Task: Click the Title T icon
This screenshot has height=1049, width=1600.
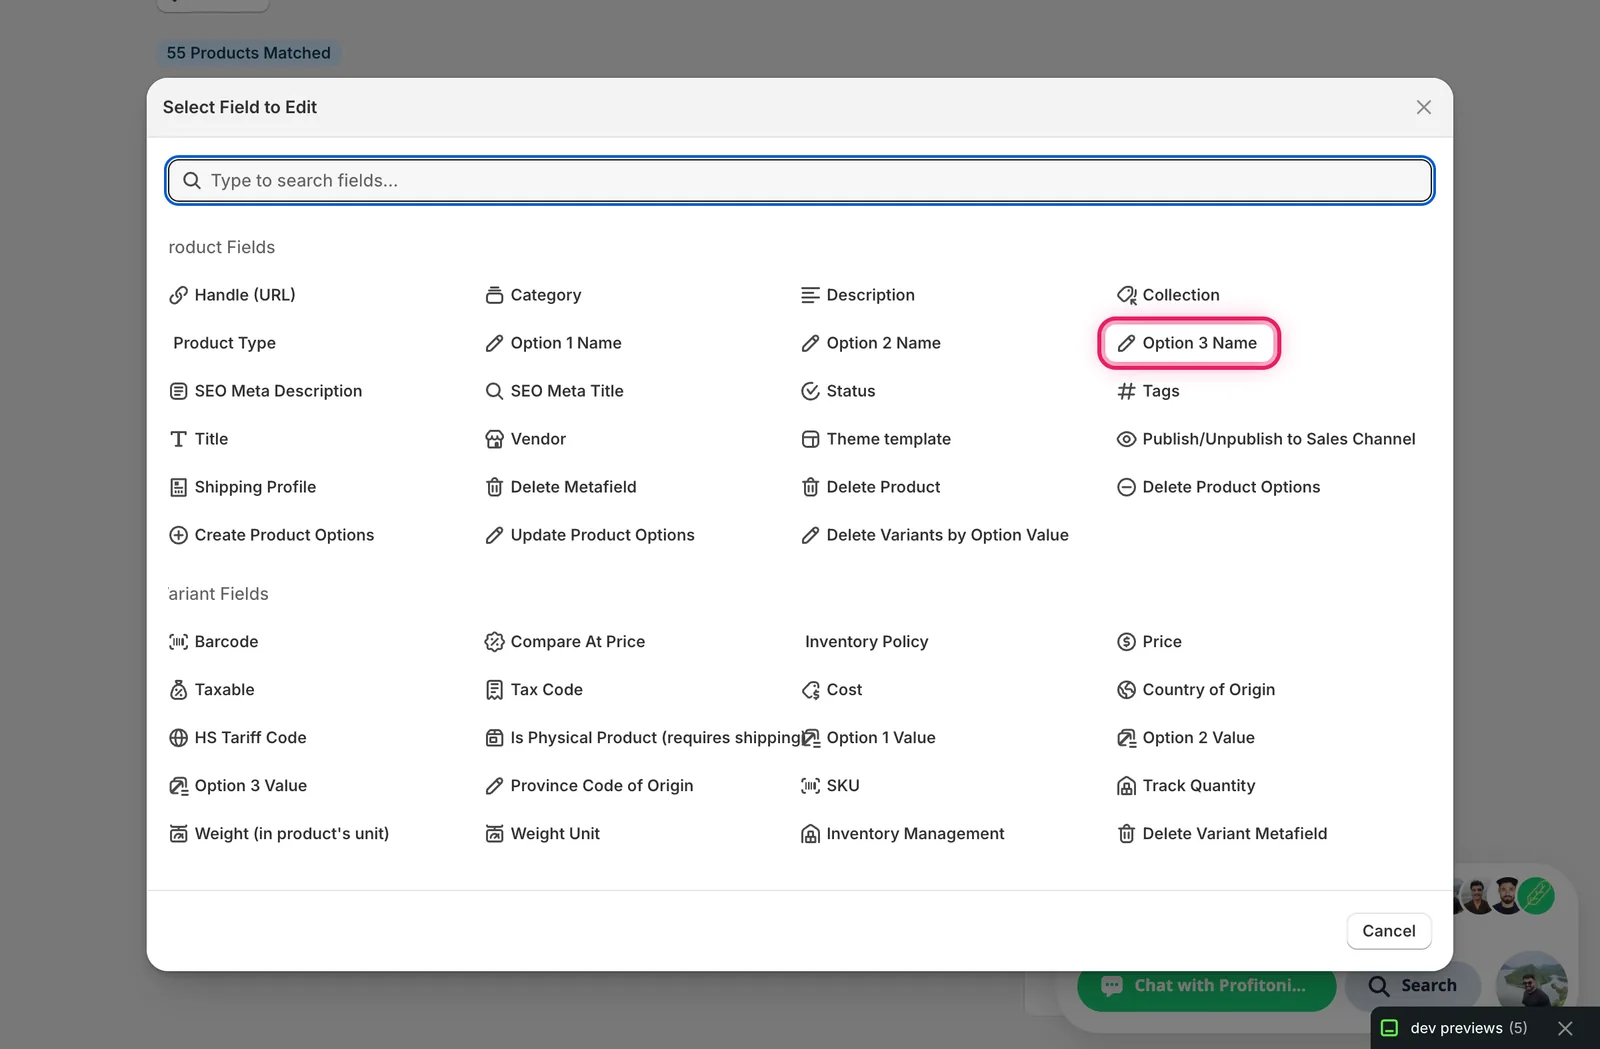Action: pyautogui.click(x=178, y=439)
